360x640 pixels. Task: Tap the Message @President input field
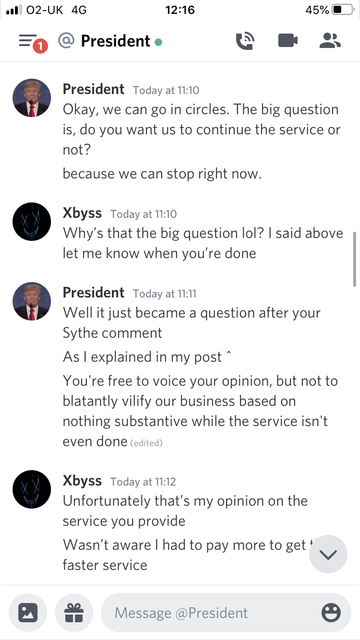(x=226, y=613)
